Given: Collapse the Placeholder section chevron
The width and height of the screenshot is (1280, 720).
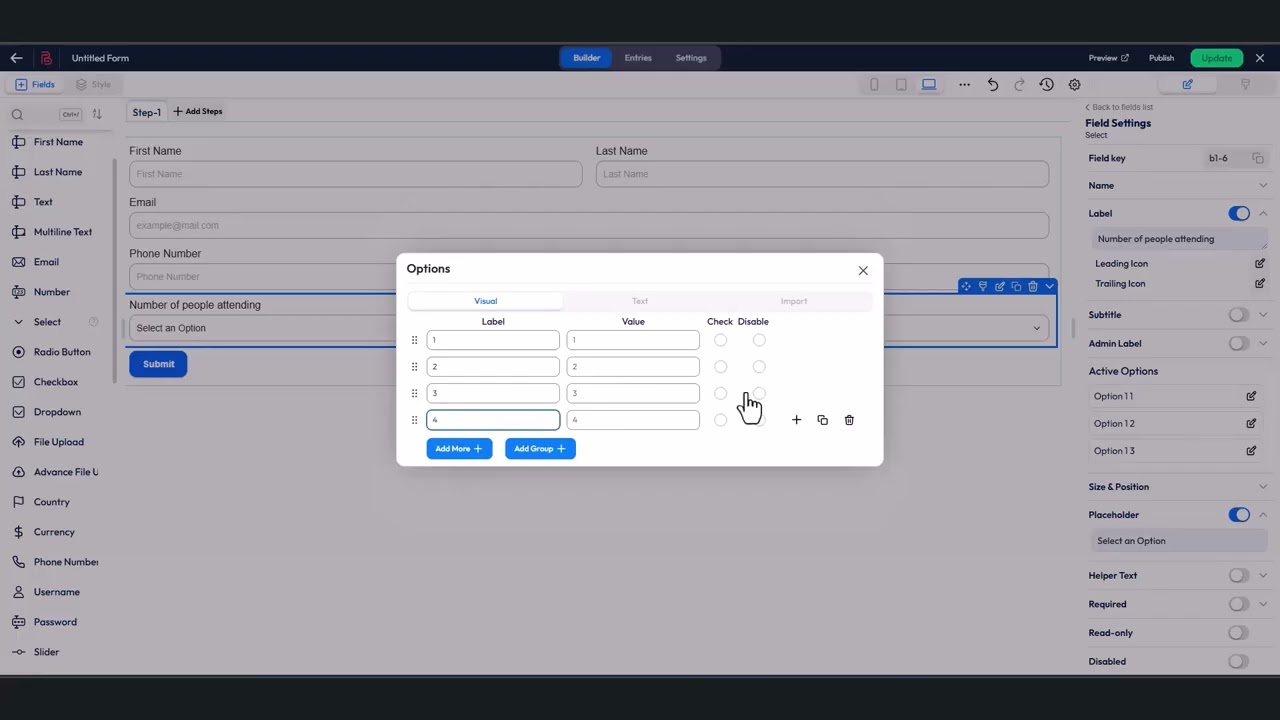Looking at the screenshot, I should point(1263,515).
